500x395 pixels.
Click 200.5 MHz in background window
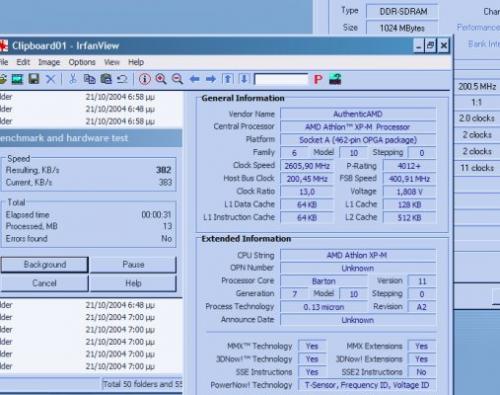point(477,87)
